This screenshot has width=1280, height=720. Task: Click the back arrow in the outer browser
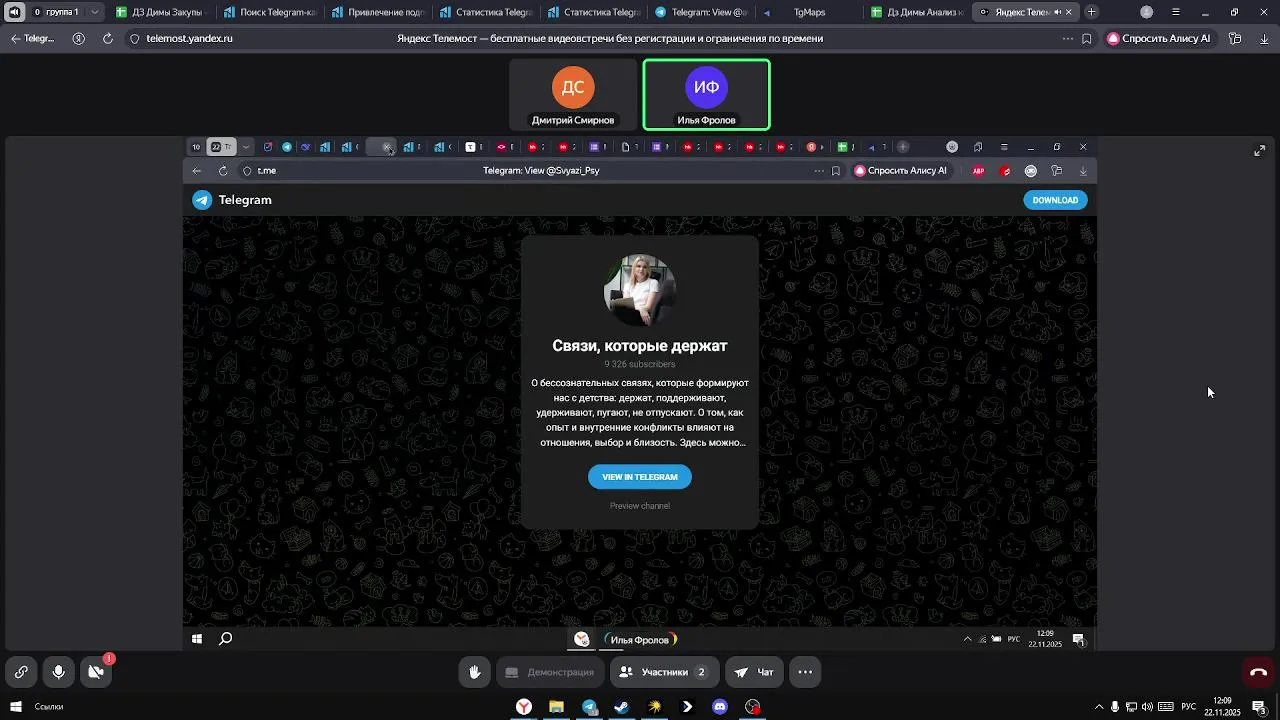tap(15, 38)
